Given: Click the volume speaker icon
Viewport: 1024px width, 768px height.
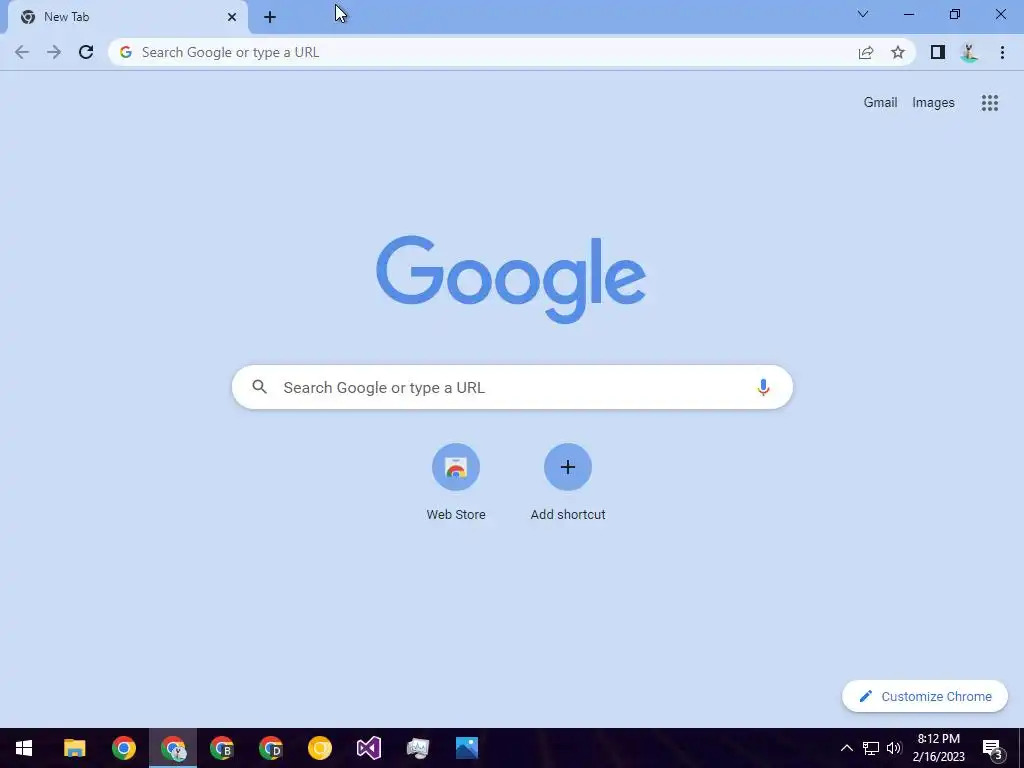Looking at the screenshot, I should [894, 748].
